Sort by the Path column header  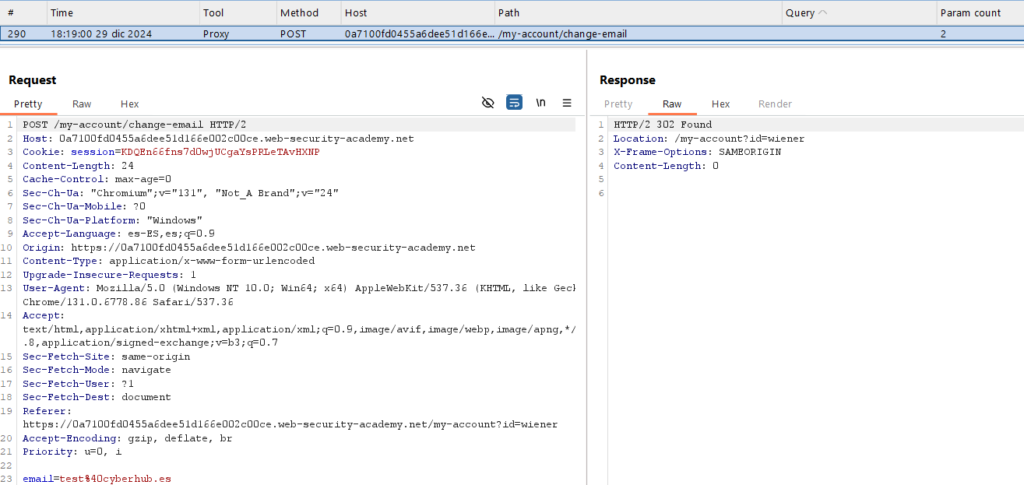[639, 13]
